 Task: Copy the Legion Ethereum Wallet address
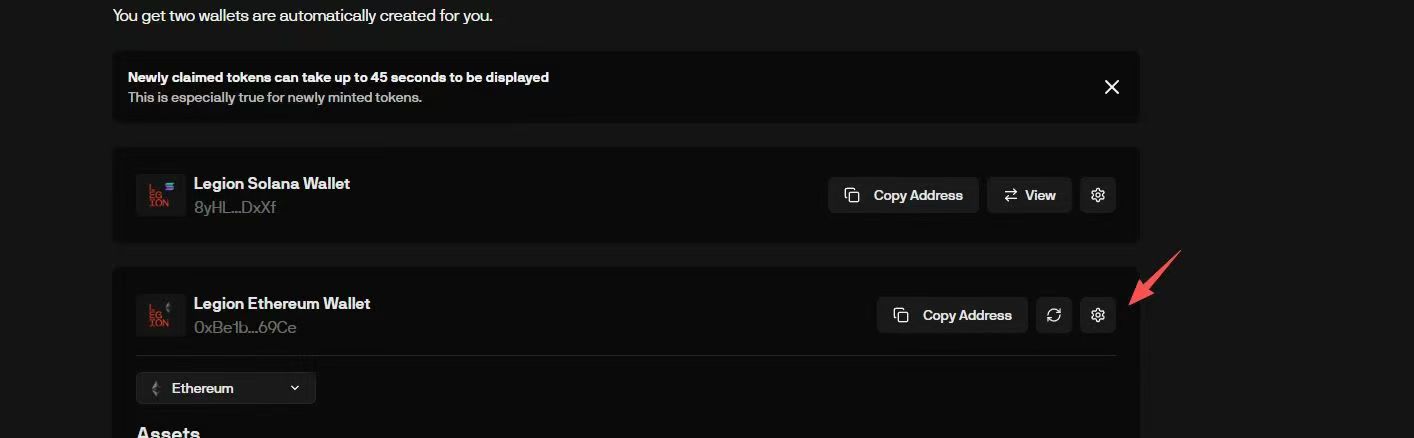click(x=952, y=315)
